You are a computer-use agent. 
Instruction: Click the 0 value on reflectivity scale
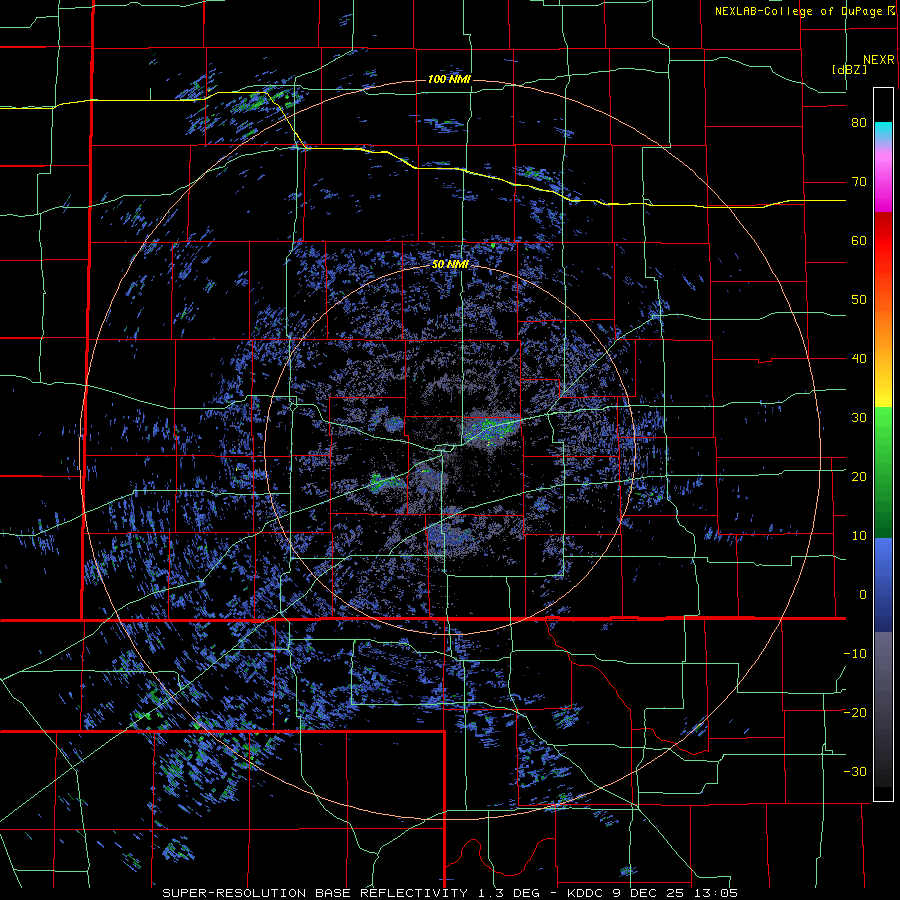(863, 595)
